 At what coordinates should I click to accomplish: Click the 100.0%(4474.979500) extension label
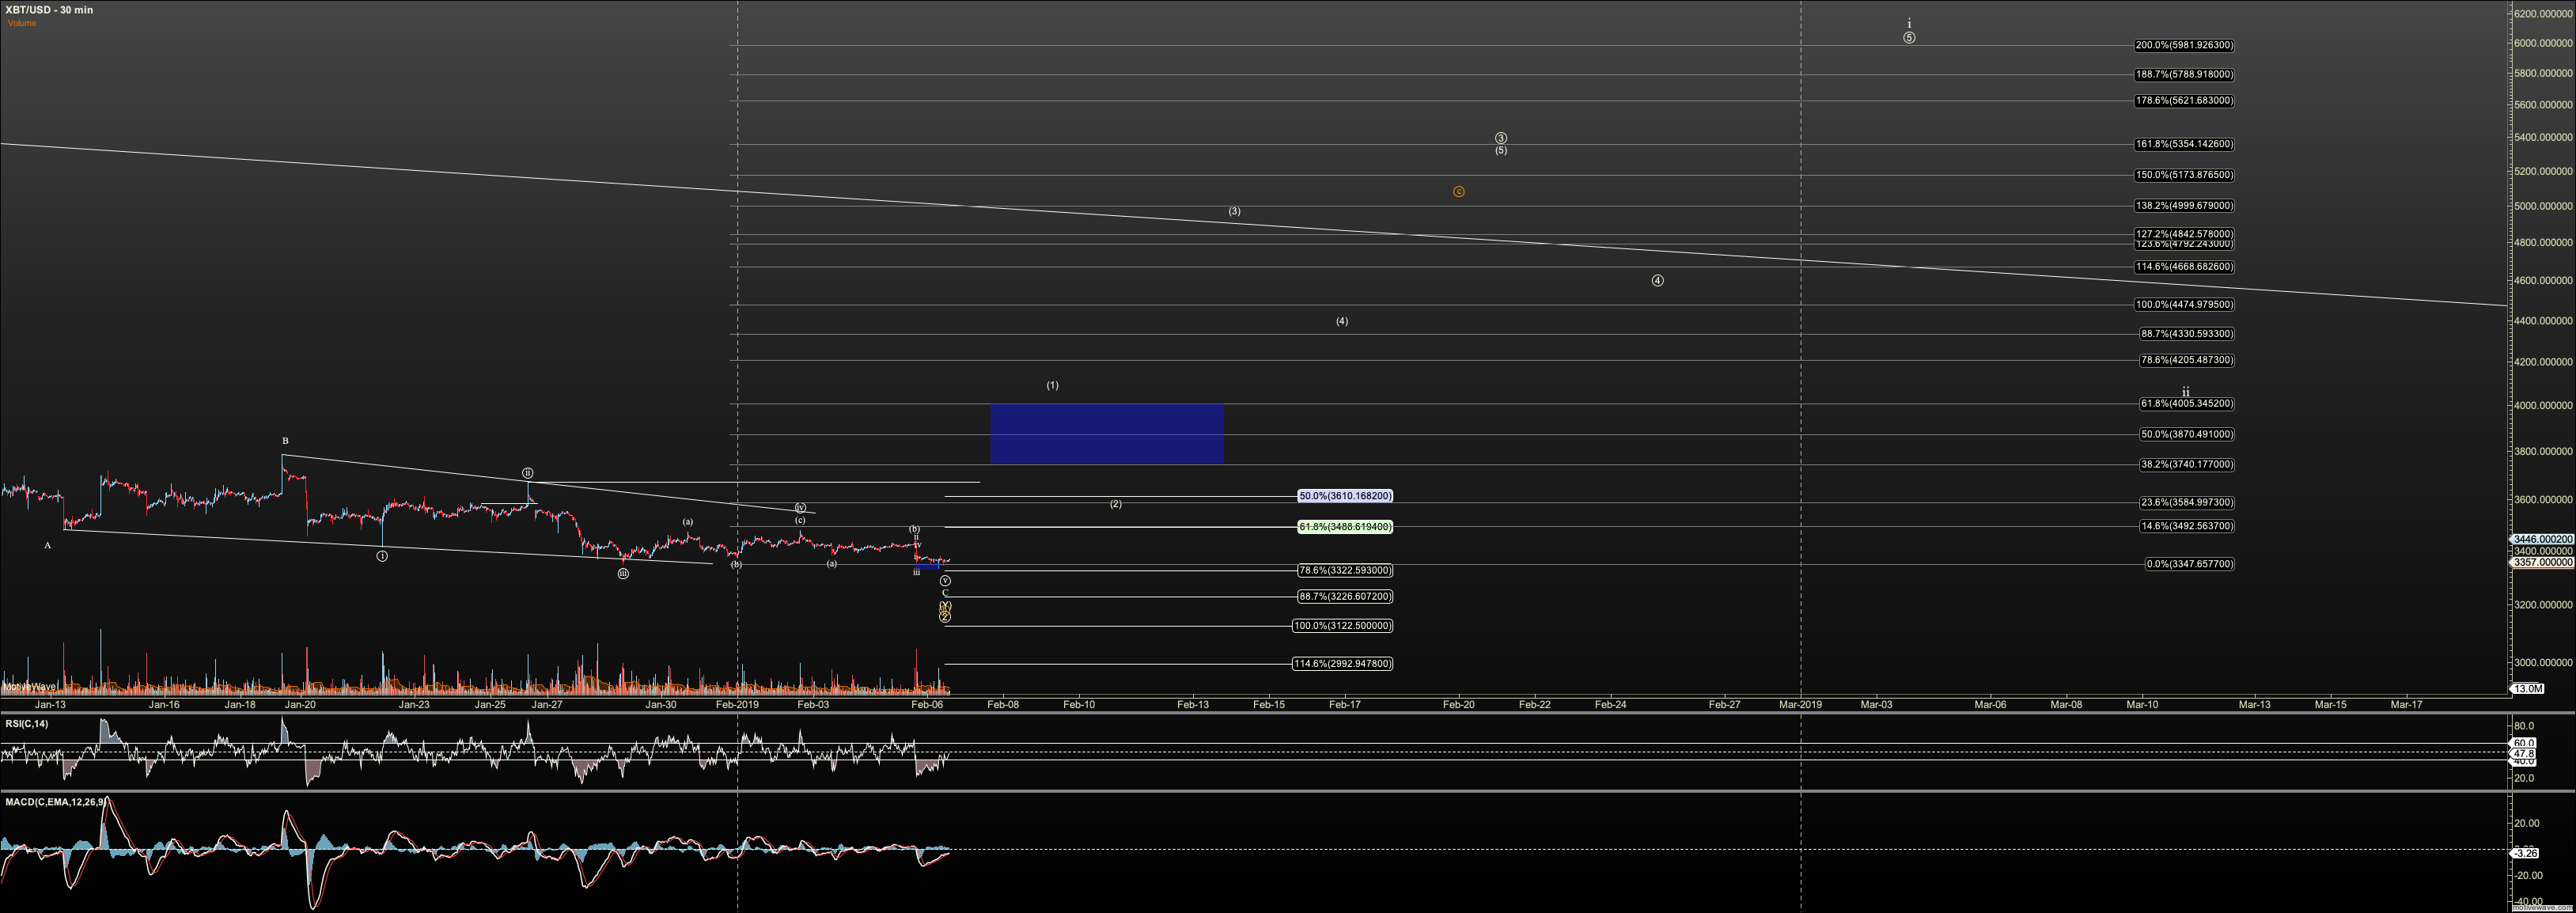tap(2184, 305)
